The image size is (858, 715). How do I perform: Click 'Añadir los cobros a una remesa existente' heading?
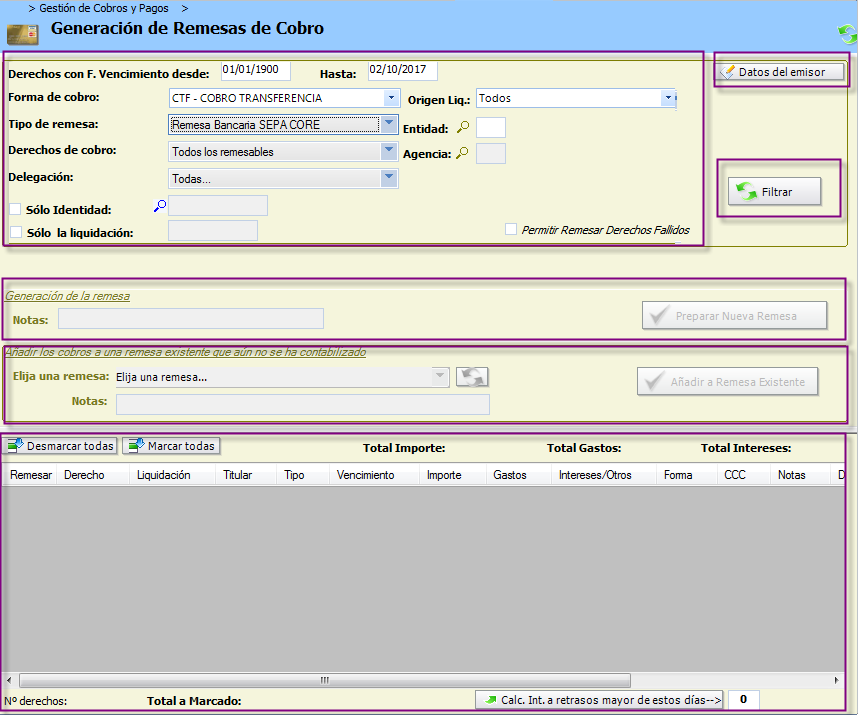coord(185,352)
